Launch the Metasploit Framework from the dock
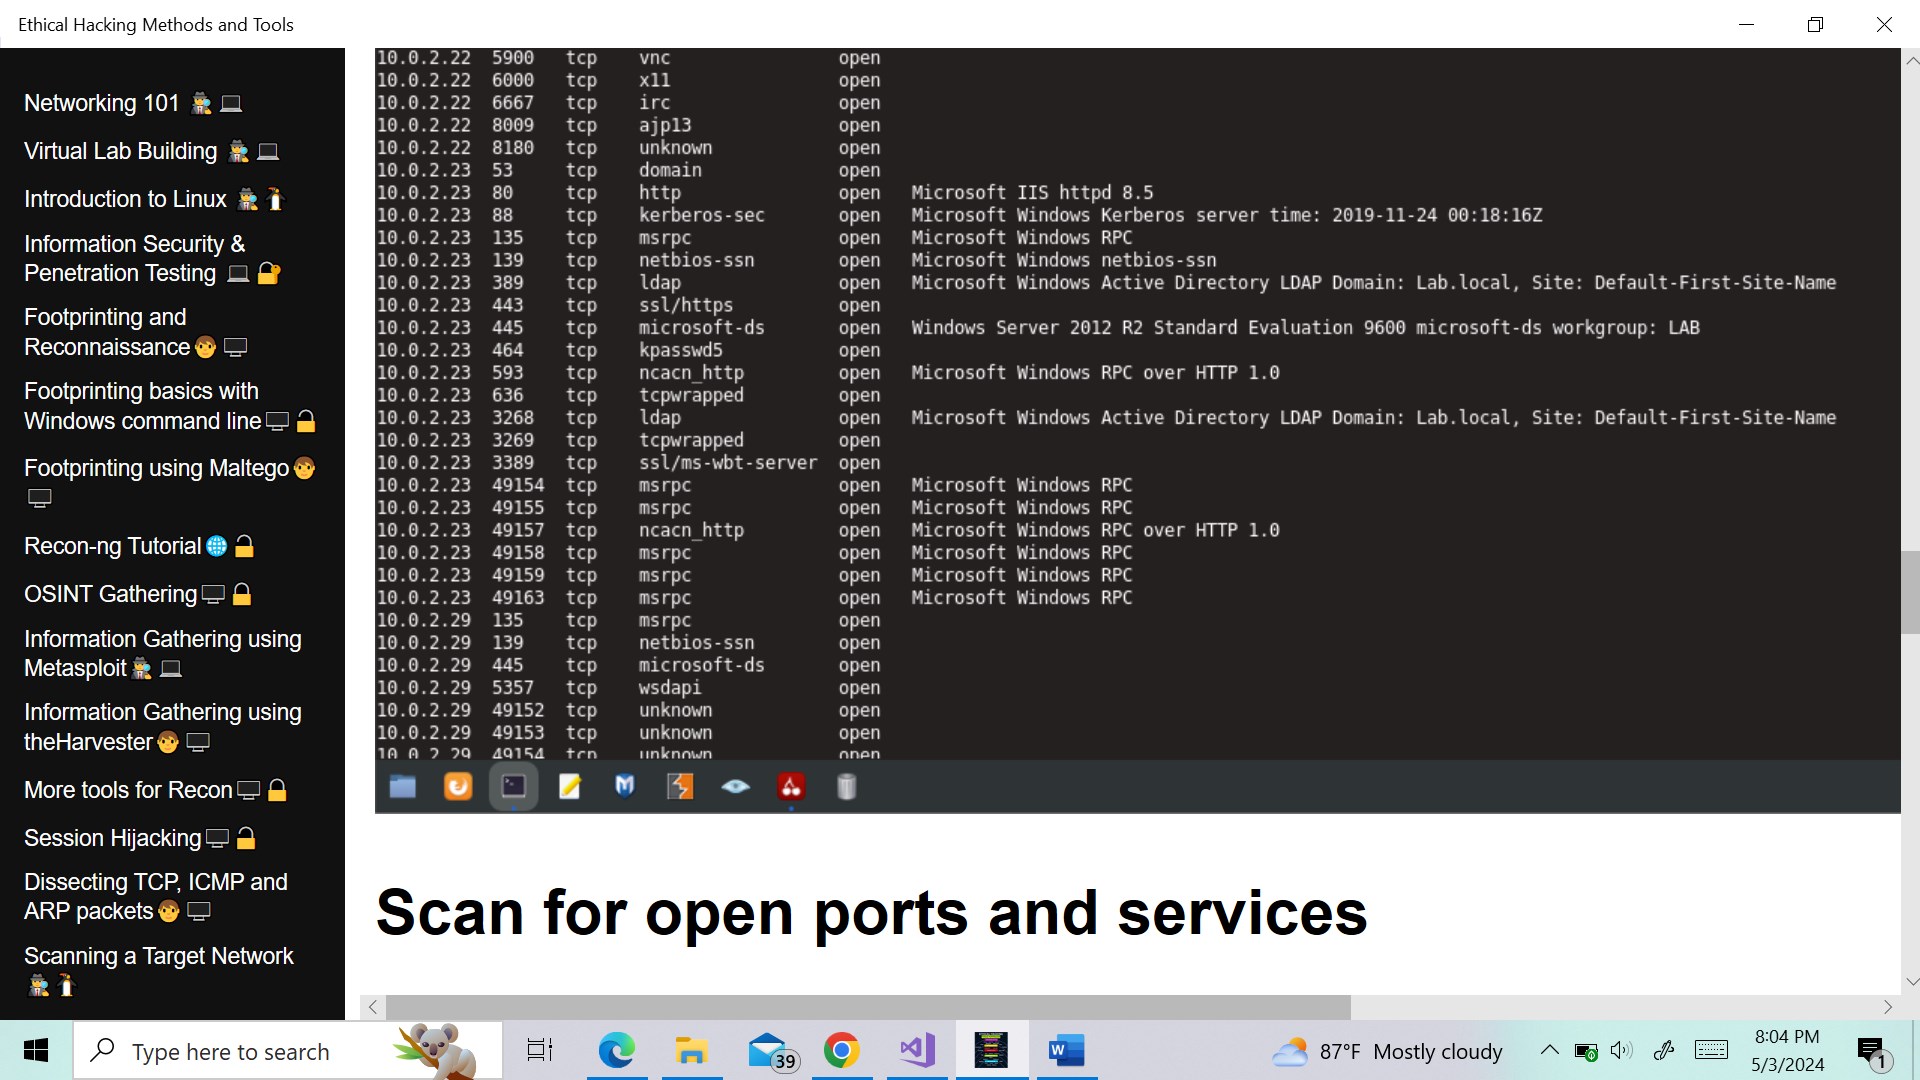Image resolution: width=1920 pixels, height=1080 pixels. (x=624, y=787)
